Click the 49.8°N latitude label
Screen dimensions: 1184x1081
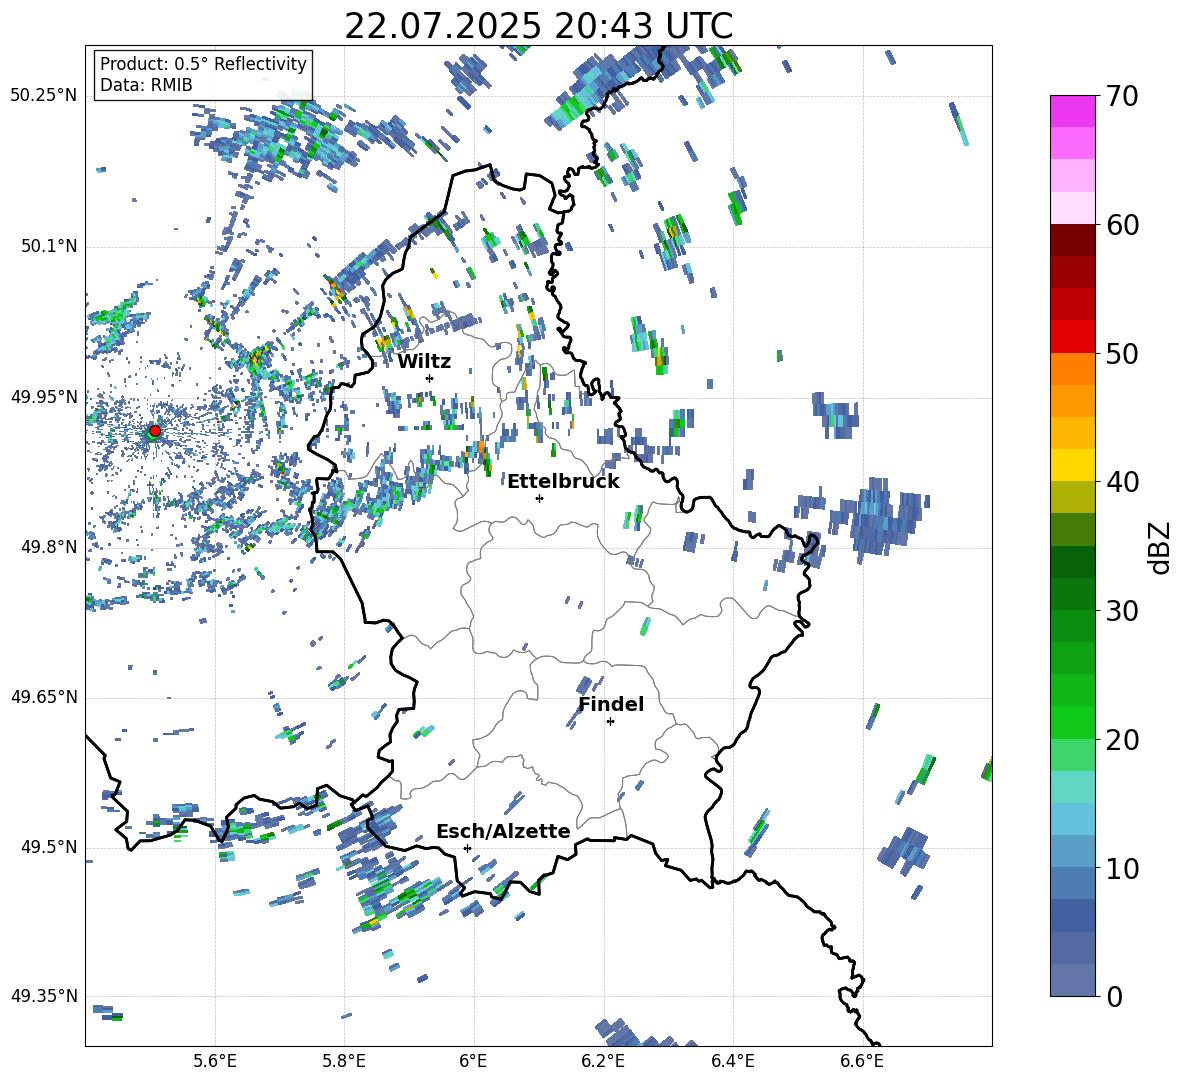tap(49, 547)
